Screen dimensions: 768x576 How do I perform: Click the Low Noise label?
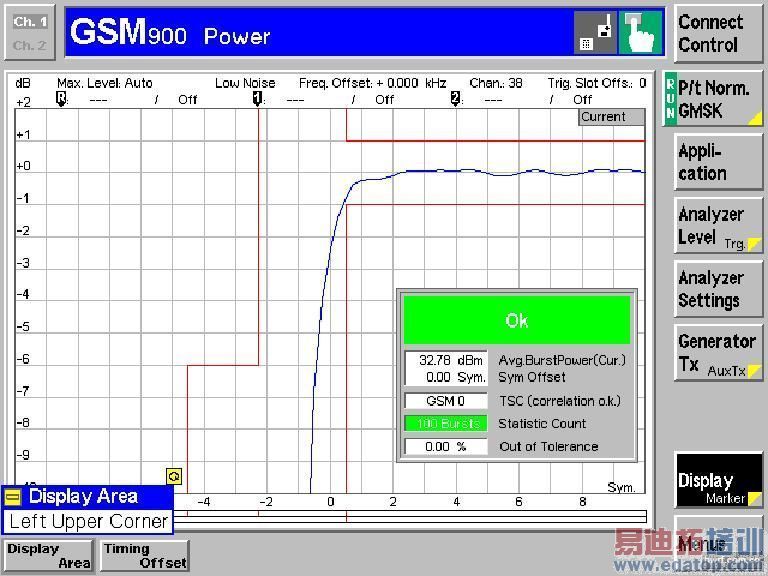[245, 83]
